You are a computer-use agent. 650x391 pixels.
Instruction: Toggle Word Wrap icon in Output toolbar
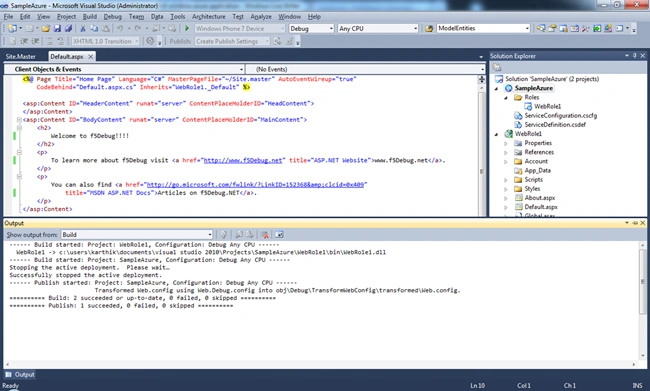tap(279, 235)
